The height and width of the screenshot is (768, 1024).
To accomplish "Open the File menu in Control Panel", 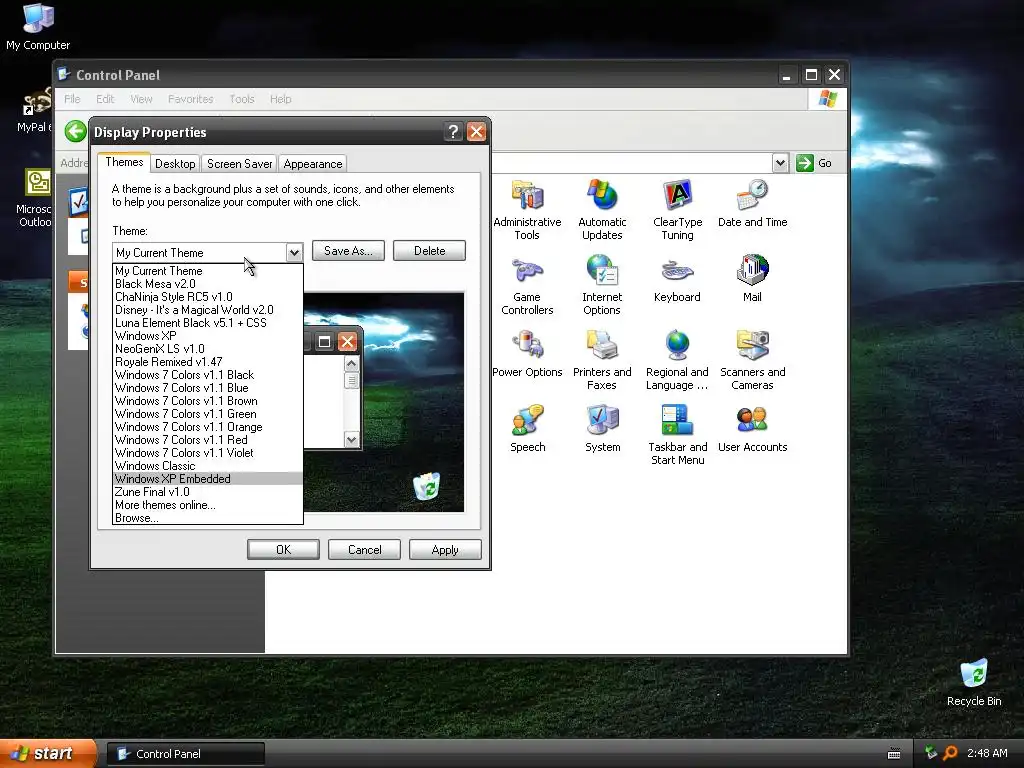I will pos(72,99).
